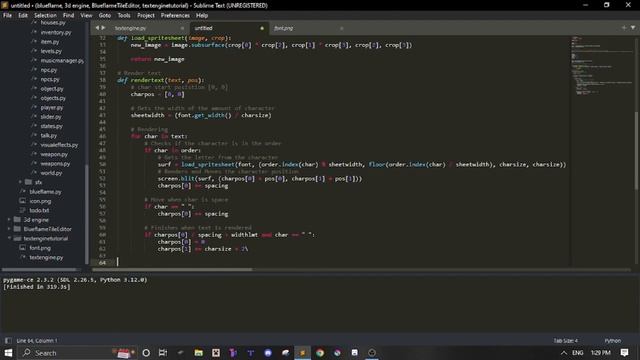
Task: Open Task View in taskbar
Action: click(x=163, y=353)
